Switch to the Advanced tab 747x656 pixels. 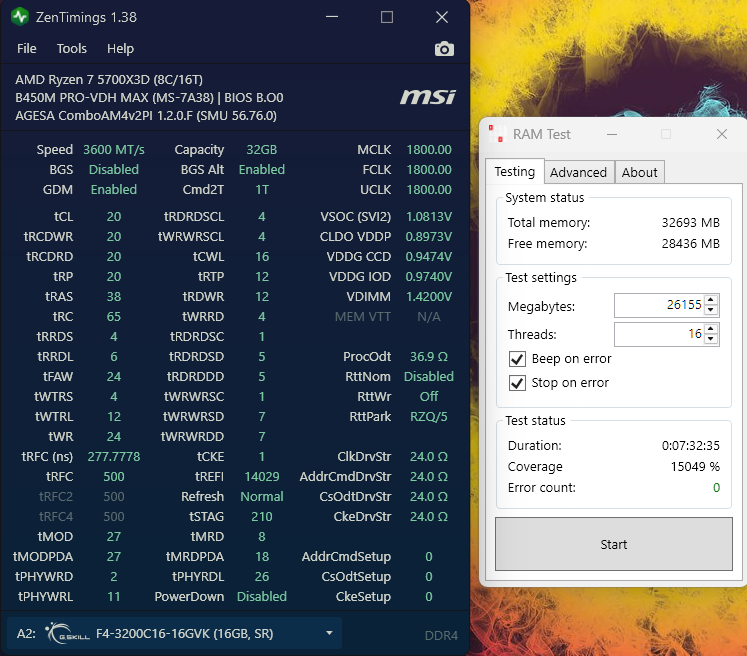(x=579, y=172)
